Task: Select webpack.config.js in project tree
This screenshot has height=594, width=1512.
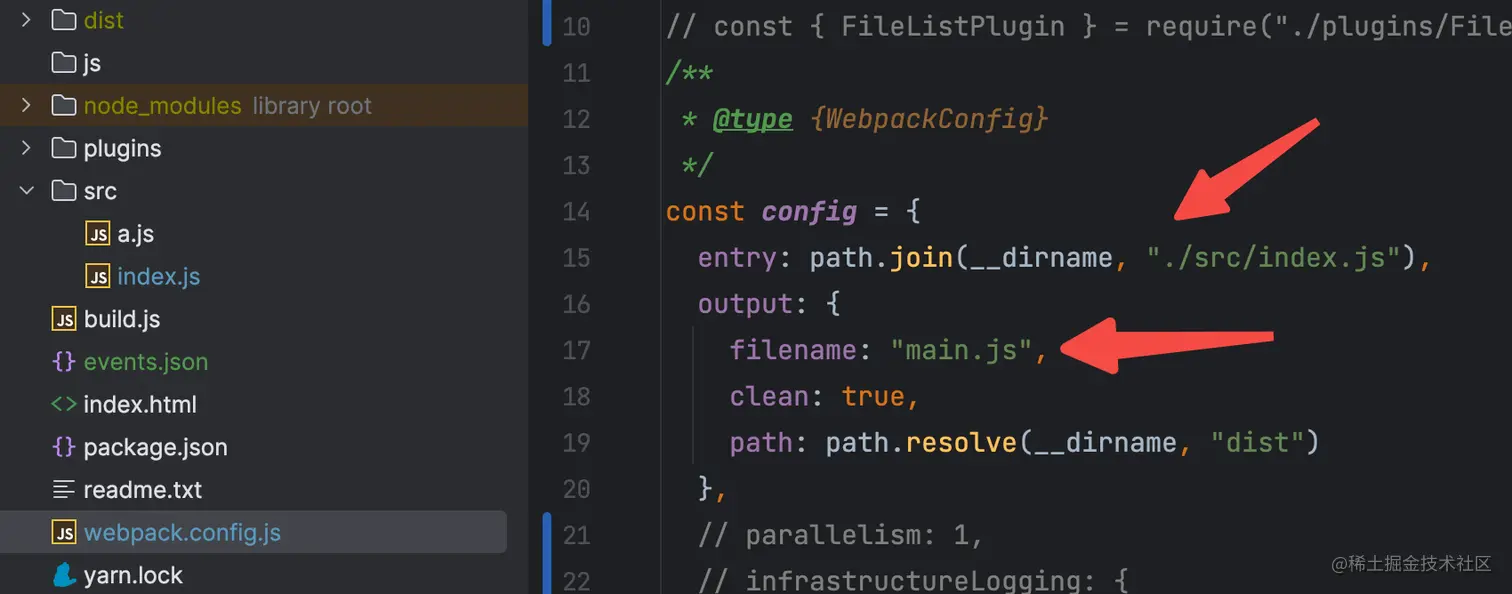Action: [253, 533]
